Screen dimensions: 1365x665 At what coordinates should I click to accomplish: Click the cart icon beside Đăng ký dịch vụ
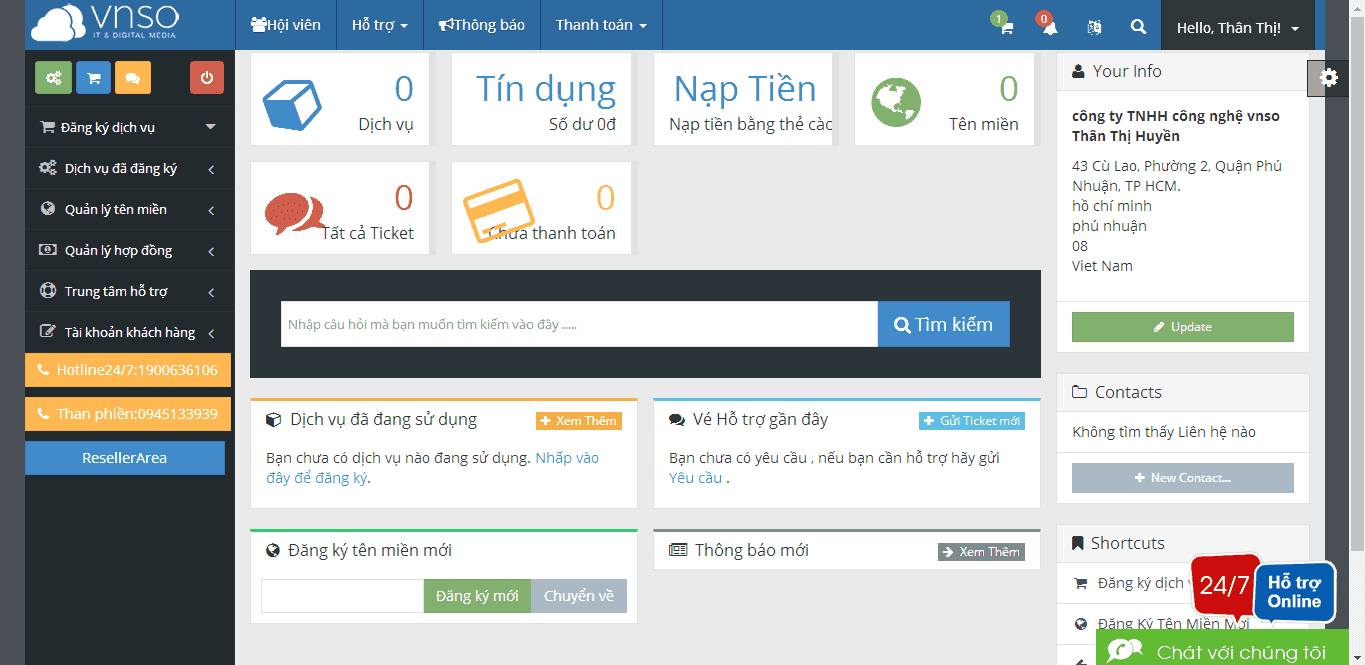47,127
